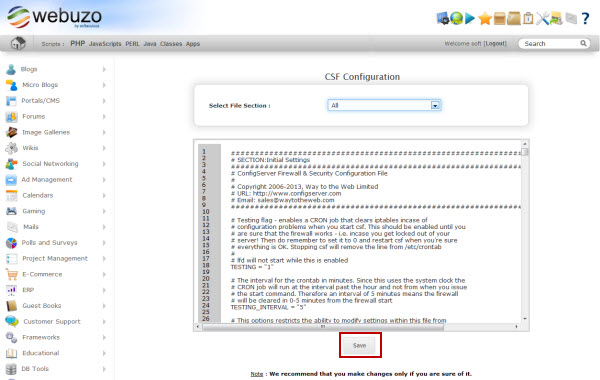Click the TESTING_INTERVAL = "5" line
The height and width of the screenshot is (380, 600).
tap(268, 307)
